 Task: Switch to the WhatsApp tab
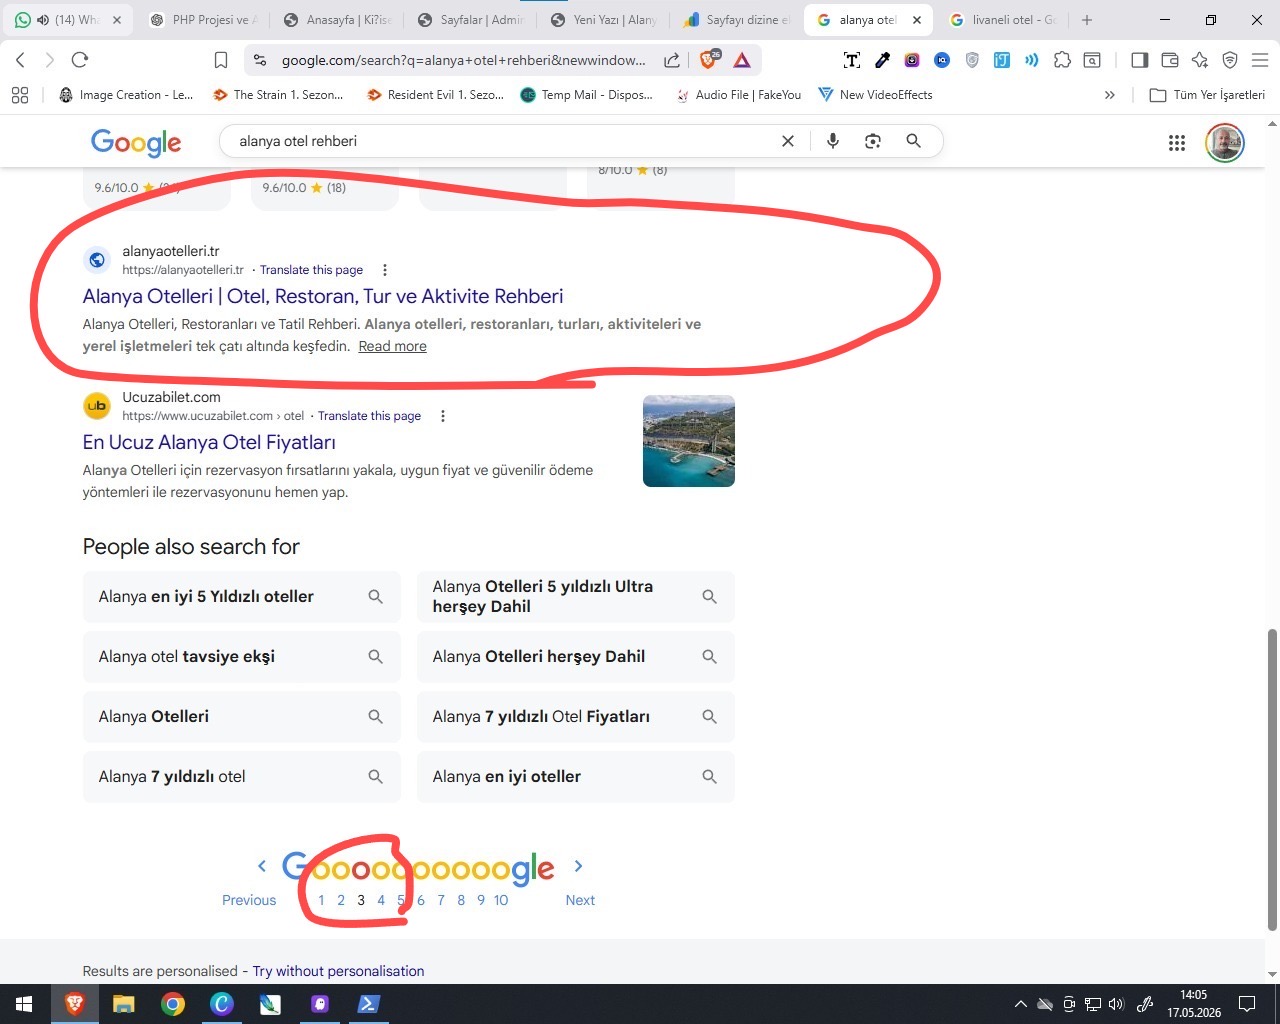pos(68,20)
